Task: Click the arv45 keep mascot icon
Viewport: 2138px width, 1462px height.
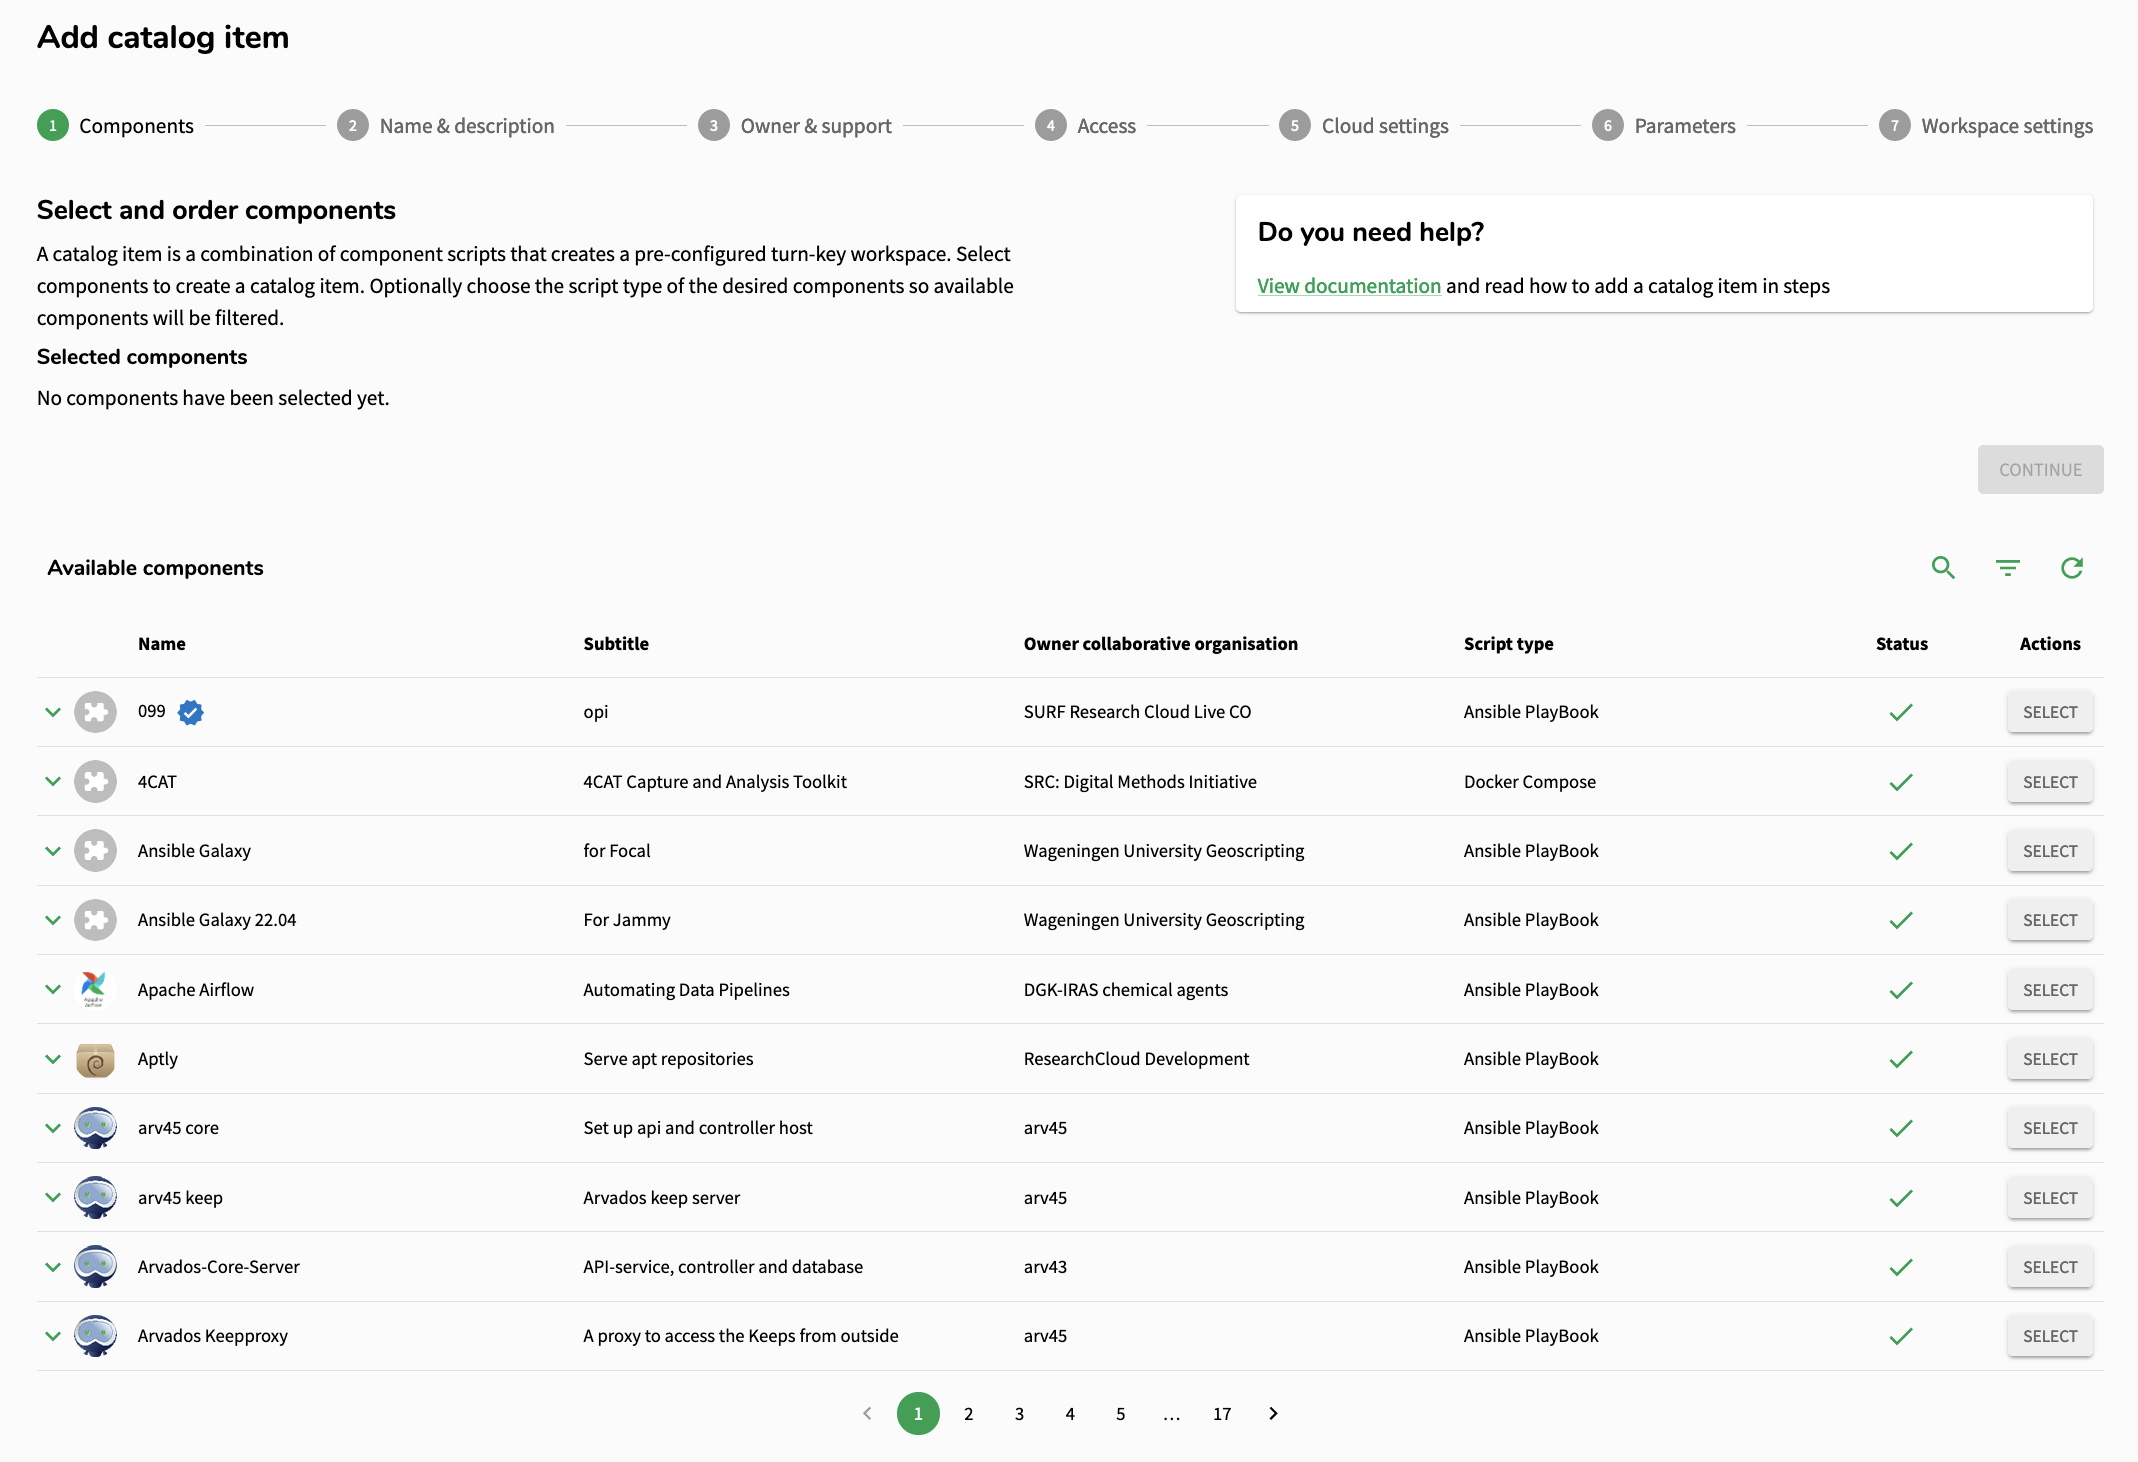Action: [x=96, y=1198]
